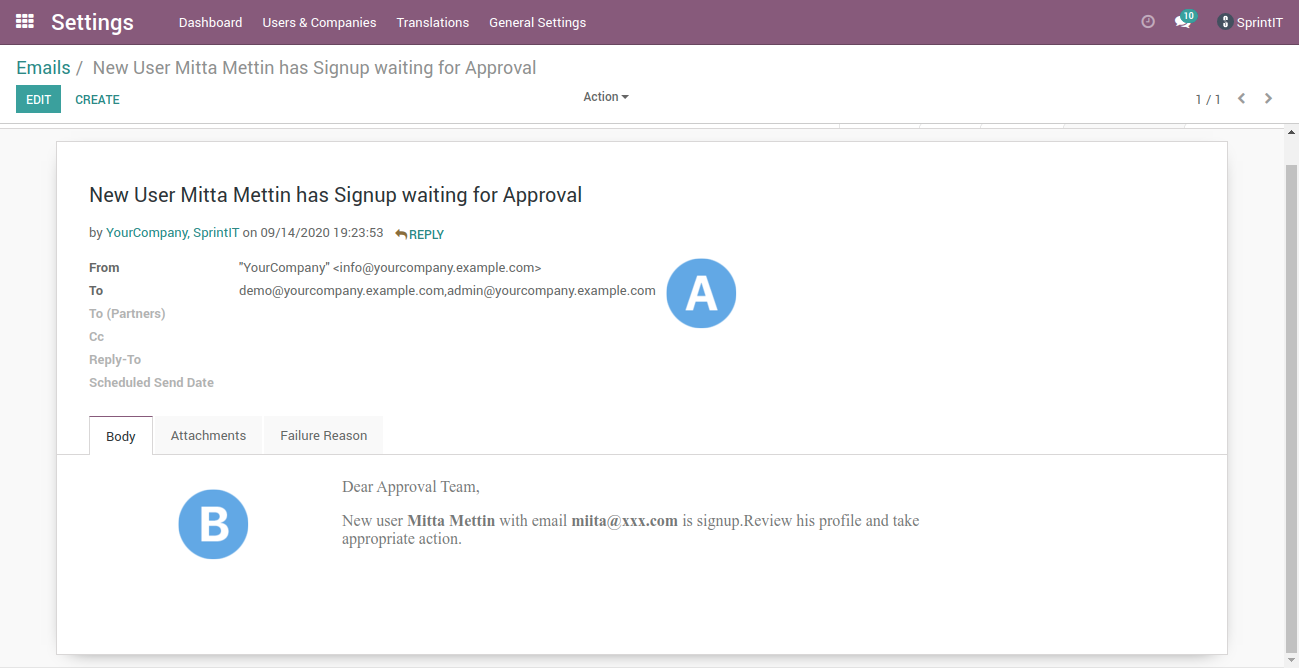Screen dimensions: 1299x668
Task: Switch to the Failure Reason tab
Action: 322,435
